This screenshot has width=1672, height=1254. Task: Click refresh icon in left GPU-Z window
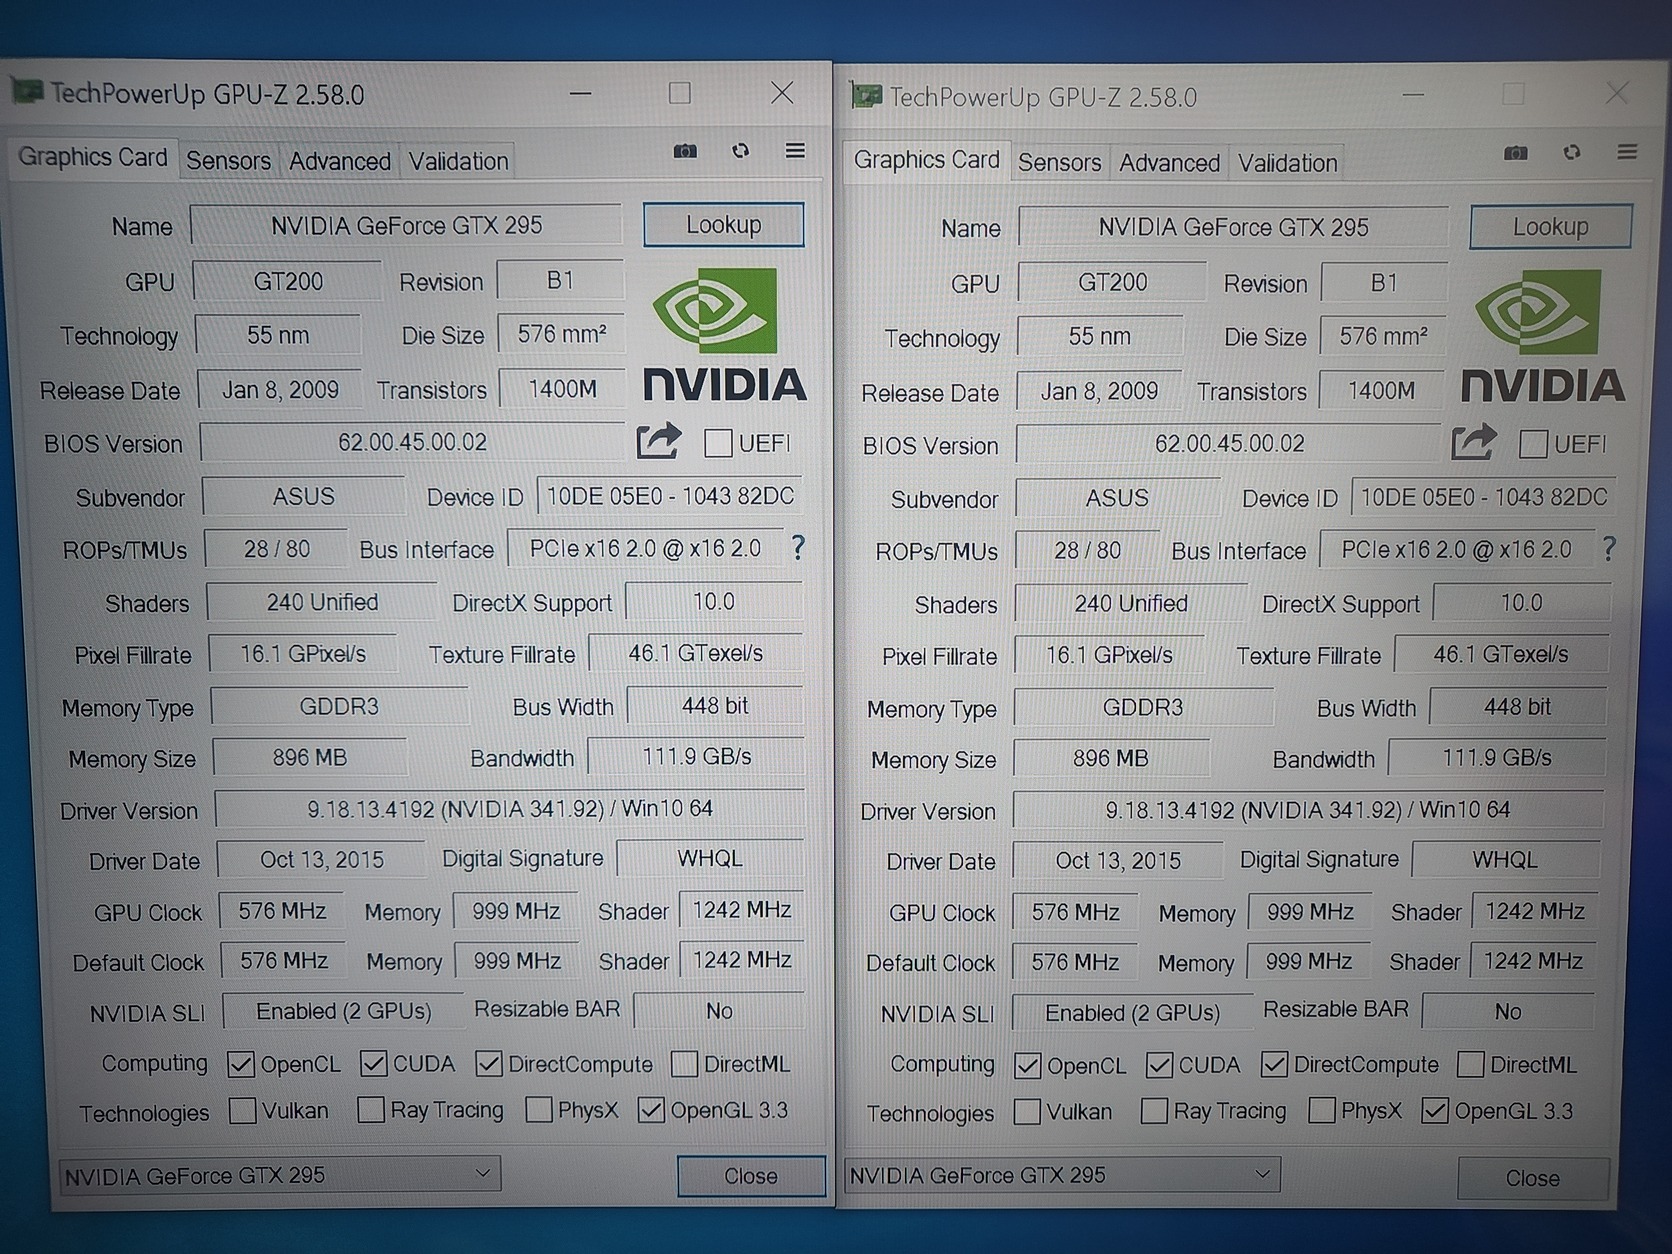click(740, 151)
